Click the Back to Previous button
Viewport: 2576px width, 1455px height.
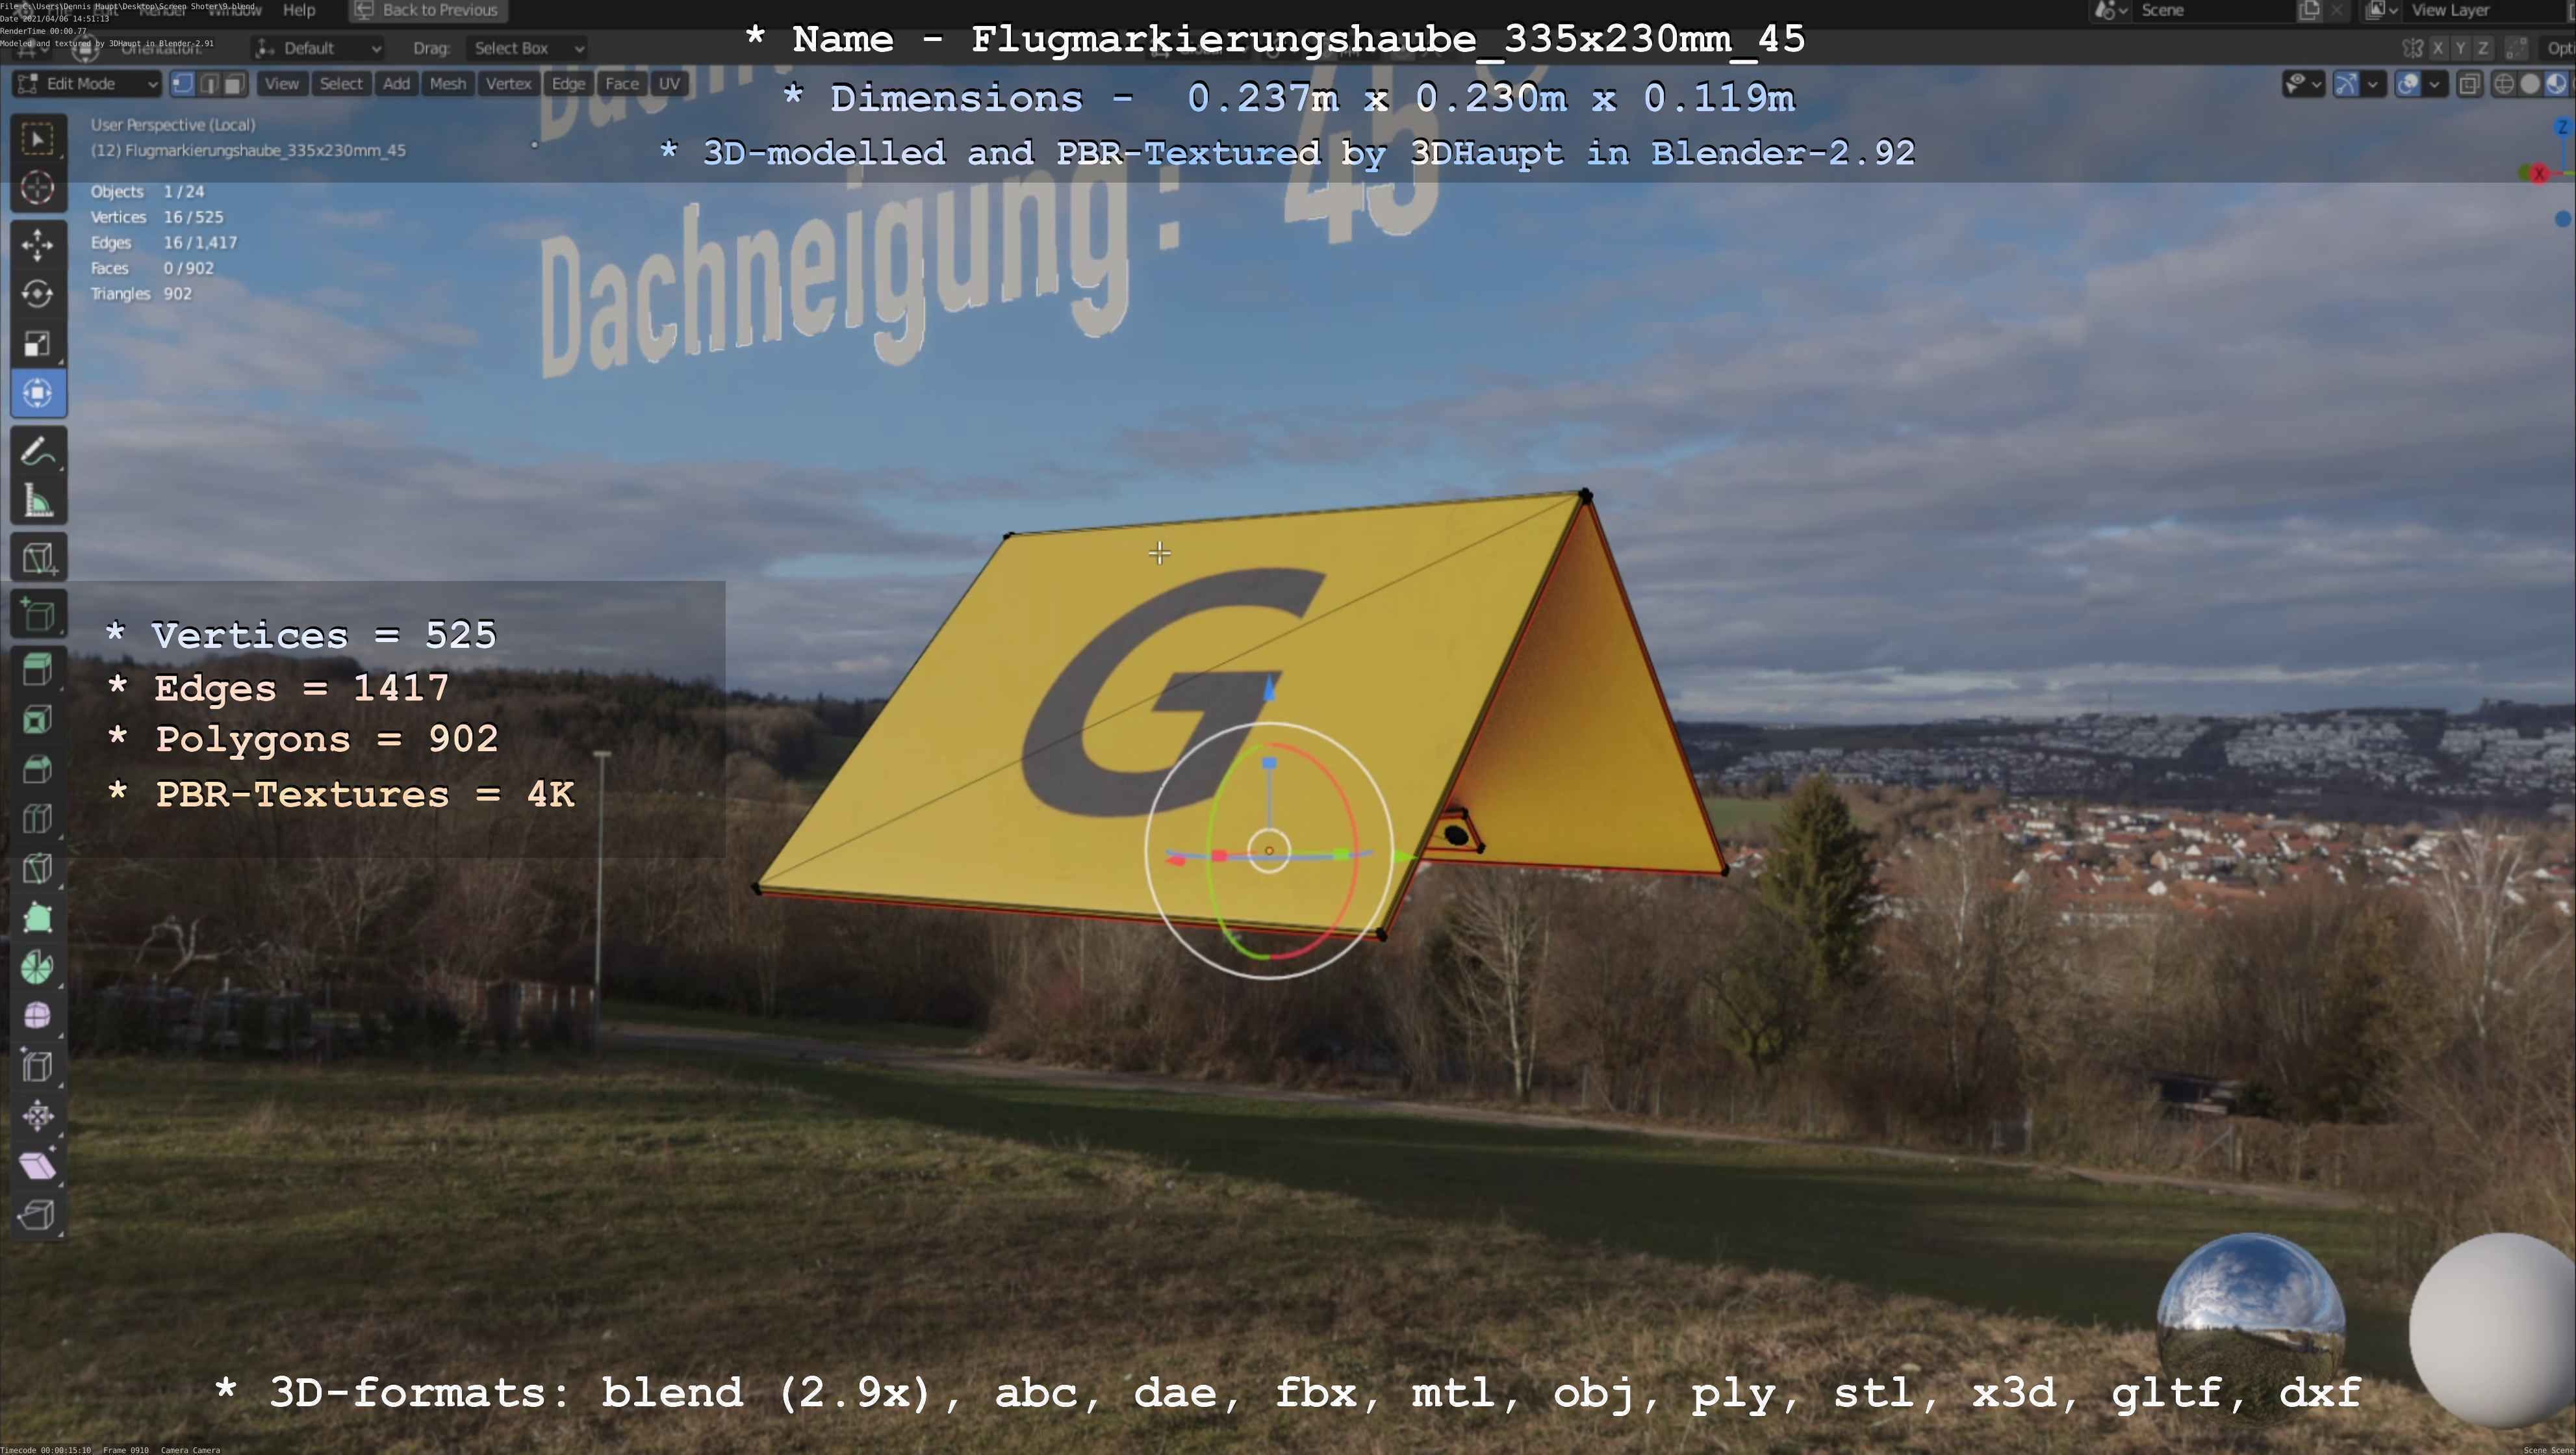pyautogui.click(x=428, y=10)
